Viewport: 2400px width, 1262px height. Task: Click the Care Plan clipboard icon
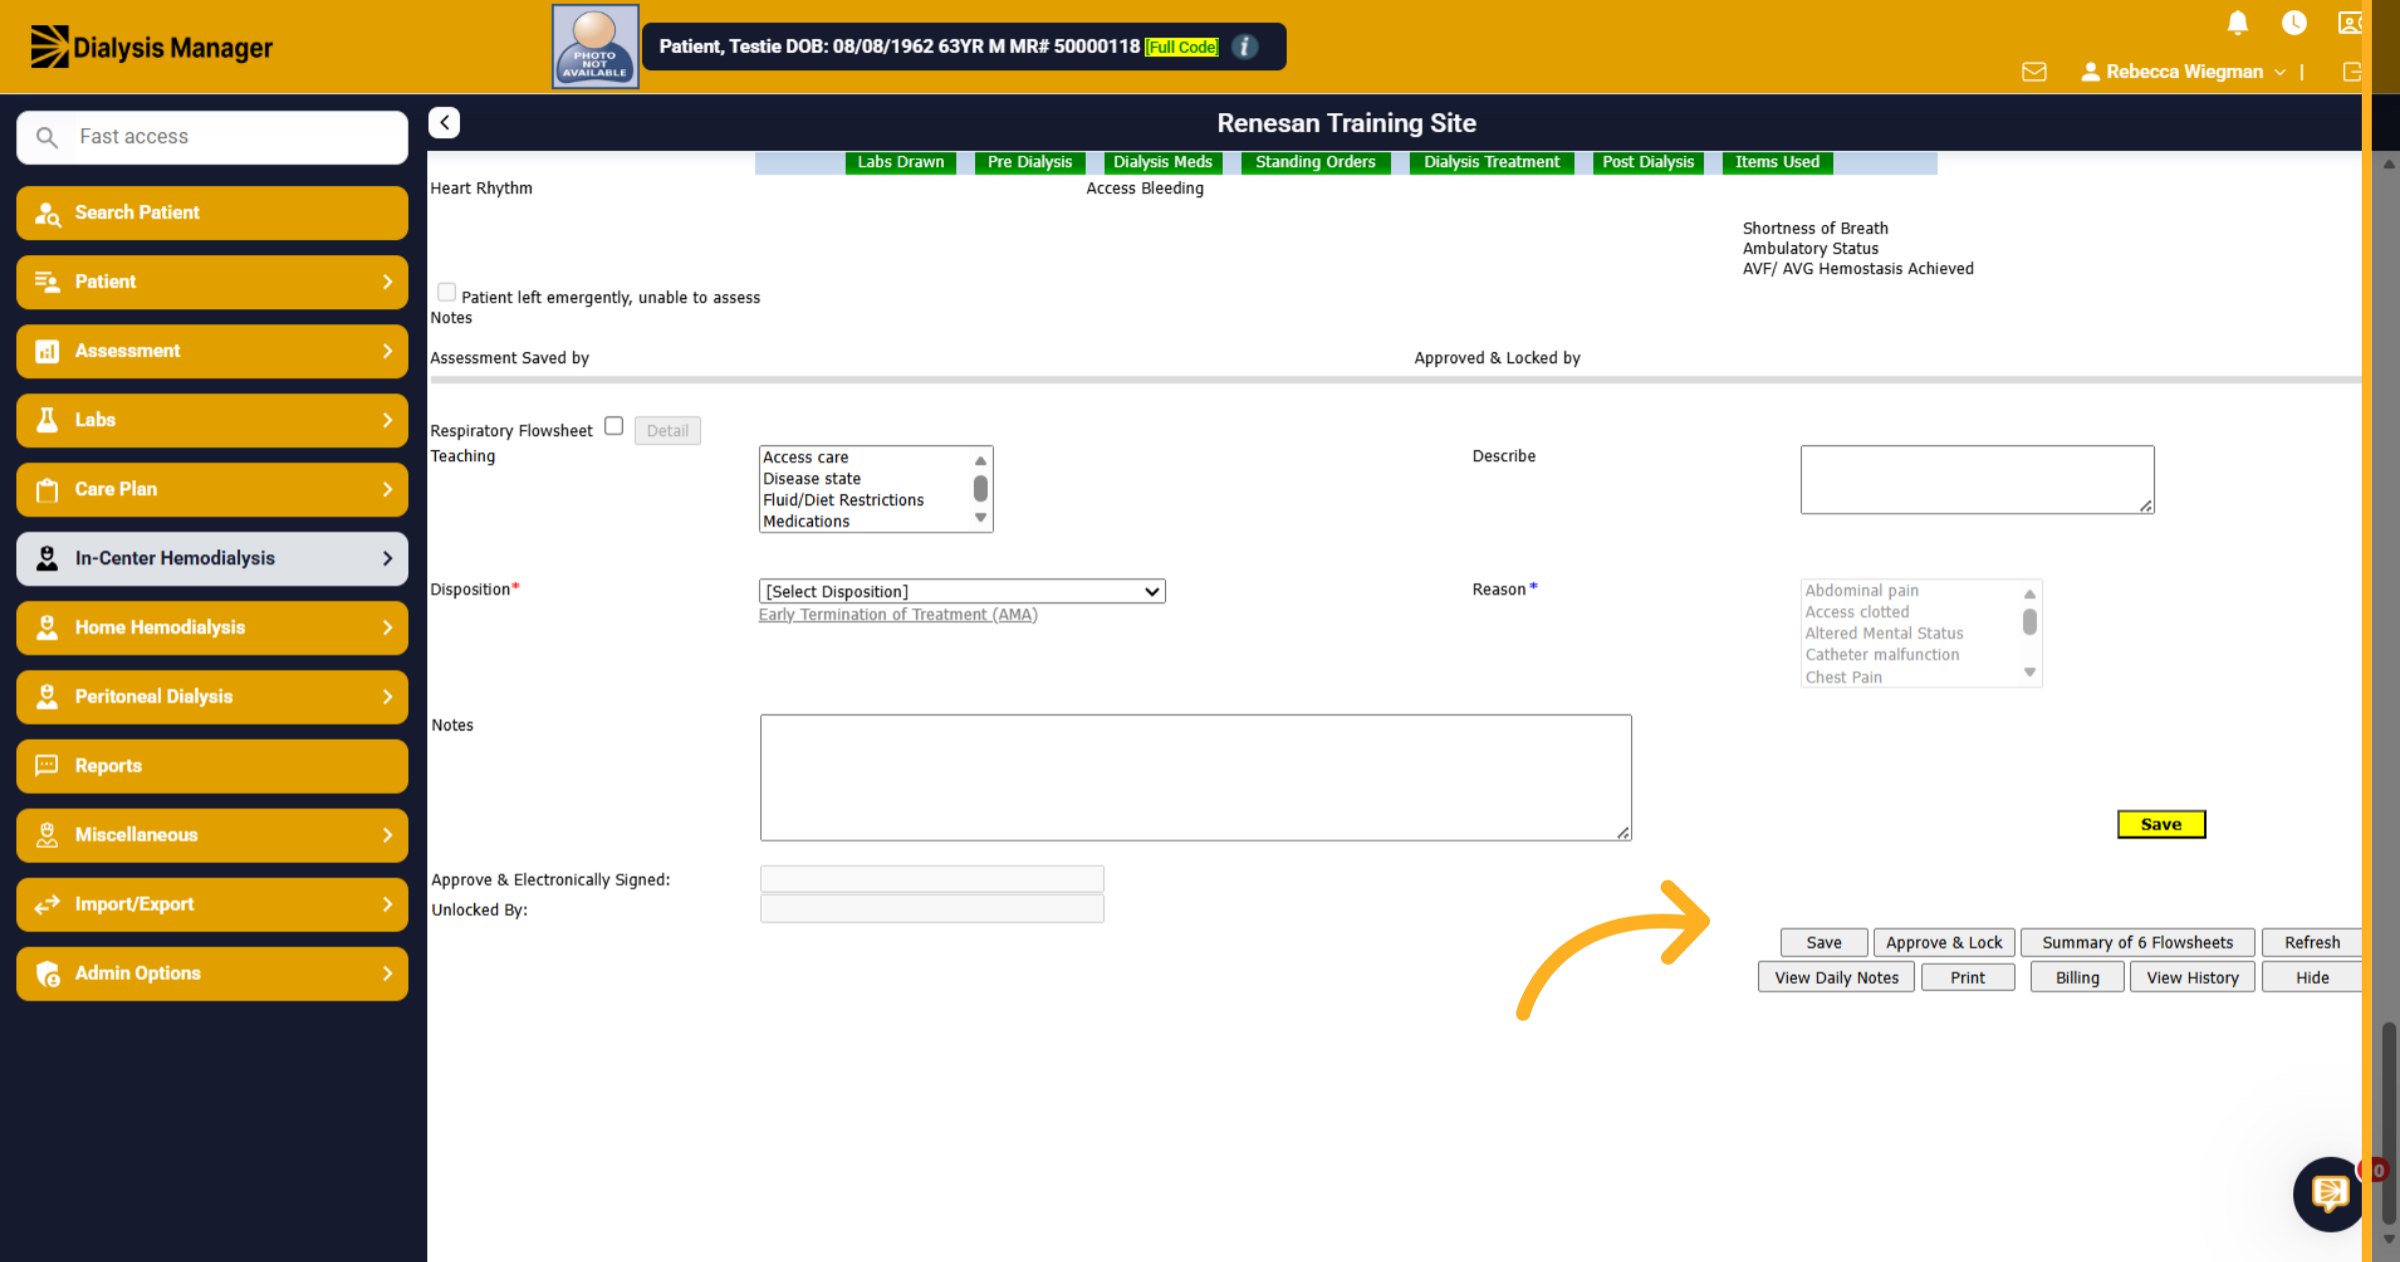pos(47,490)
